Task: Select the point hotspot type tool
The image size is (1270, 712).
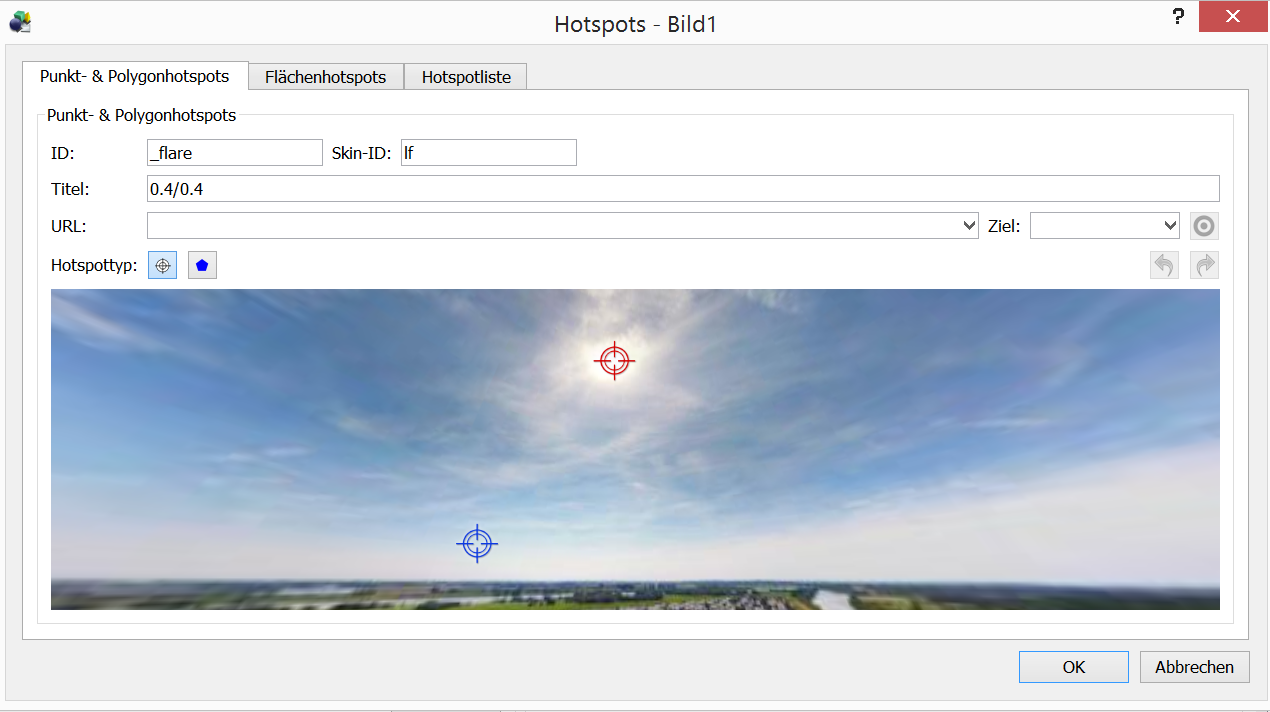Action: [163, 266]
